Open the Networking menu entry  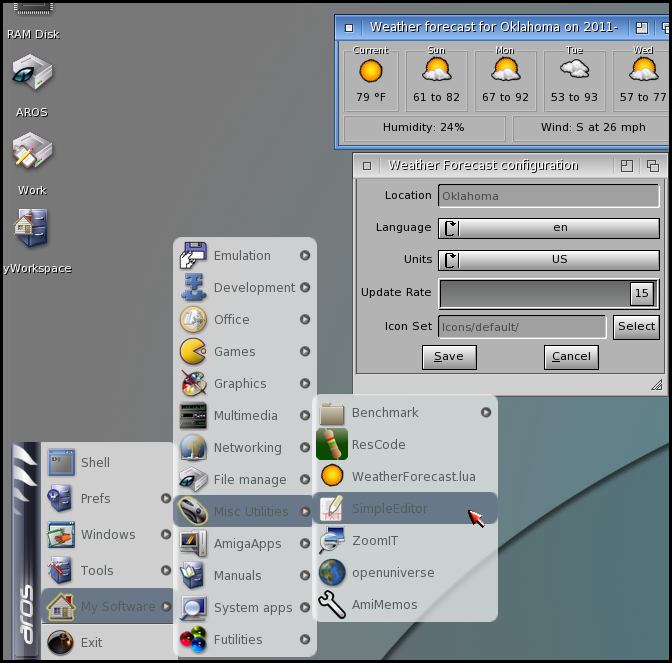(245, 447)
